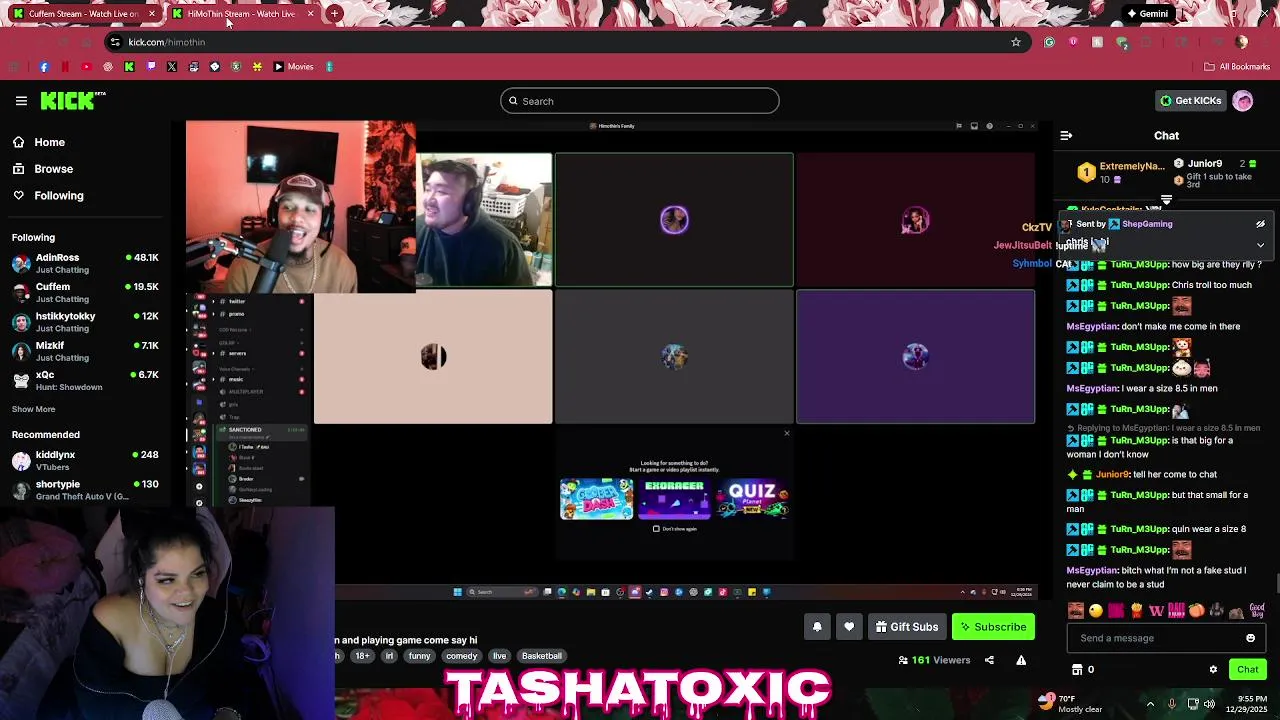Open AdinRoss channel from Following list
This screenshot has height=720, width=1280.
(85, 263)
